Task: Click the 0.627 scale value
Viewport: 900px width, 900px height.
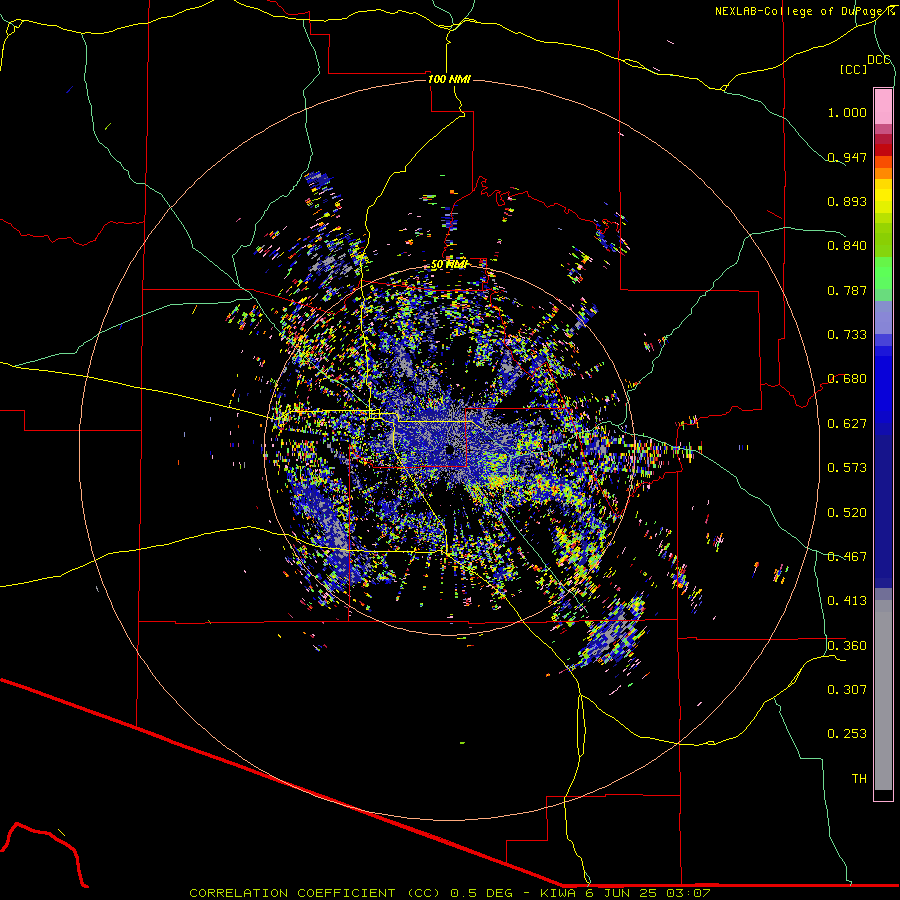Action: (x=847, y=424)
